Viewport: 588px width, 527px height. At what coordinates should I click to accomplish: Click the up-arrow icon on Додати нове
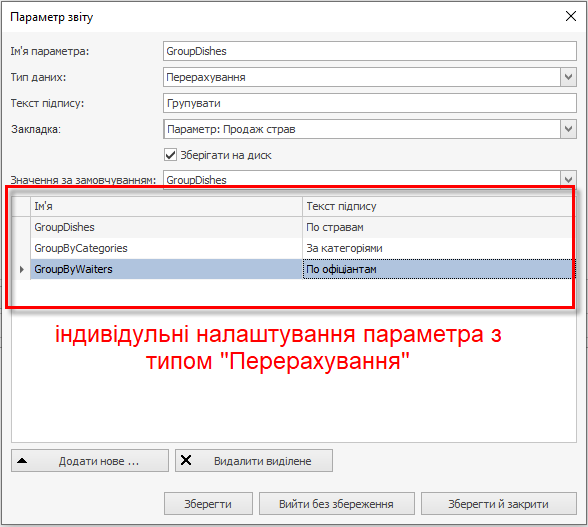22,461
